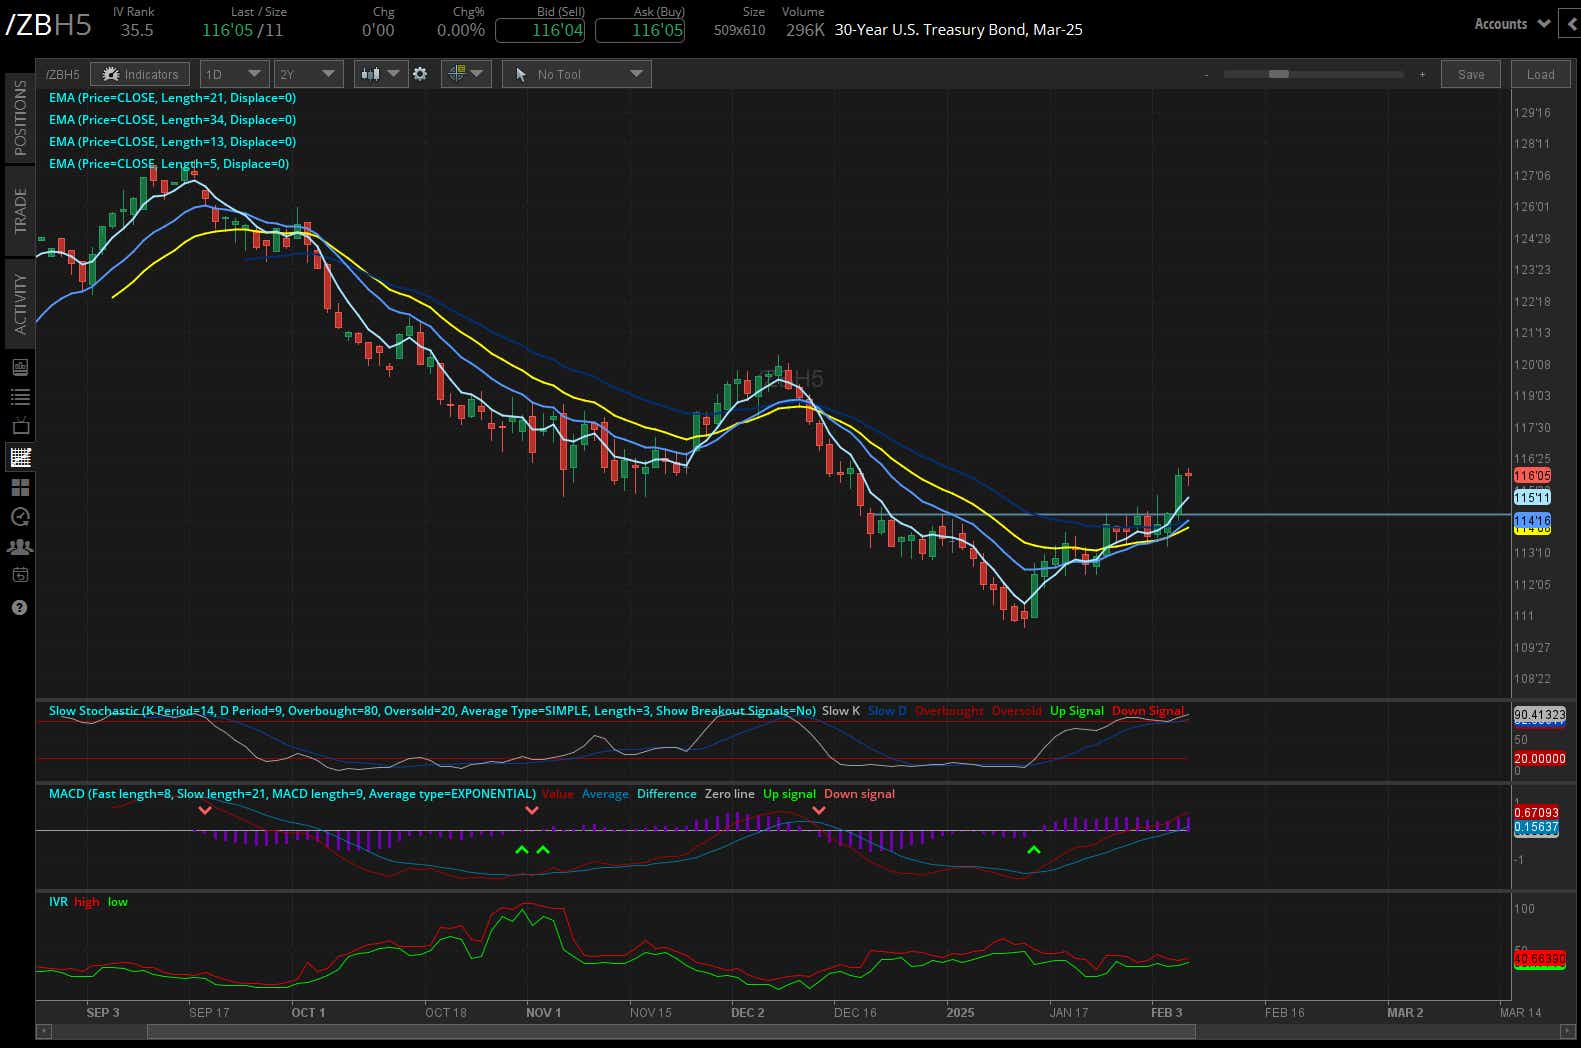Open the chart settings gear
Image resolution: width=1581 pixels, height=1048 pixels.
pos(420,74)
